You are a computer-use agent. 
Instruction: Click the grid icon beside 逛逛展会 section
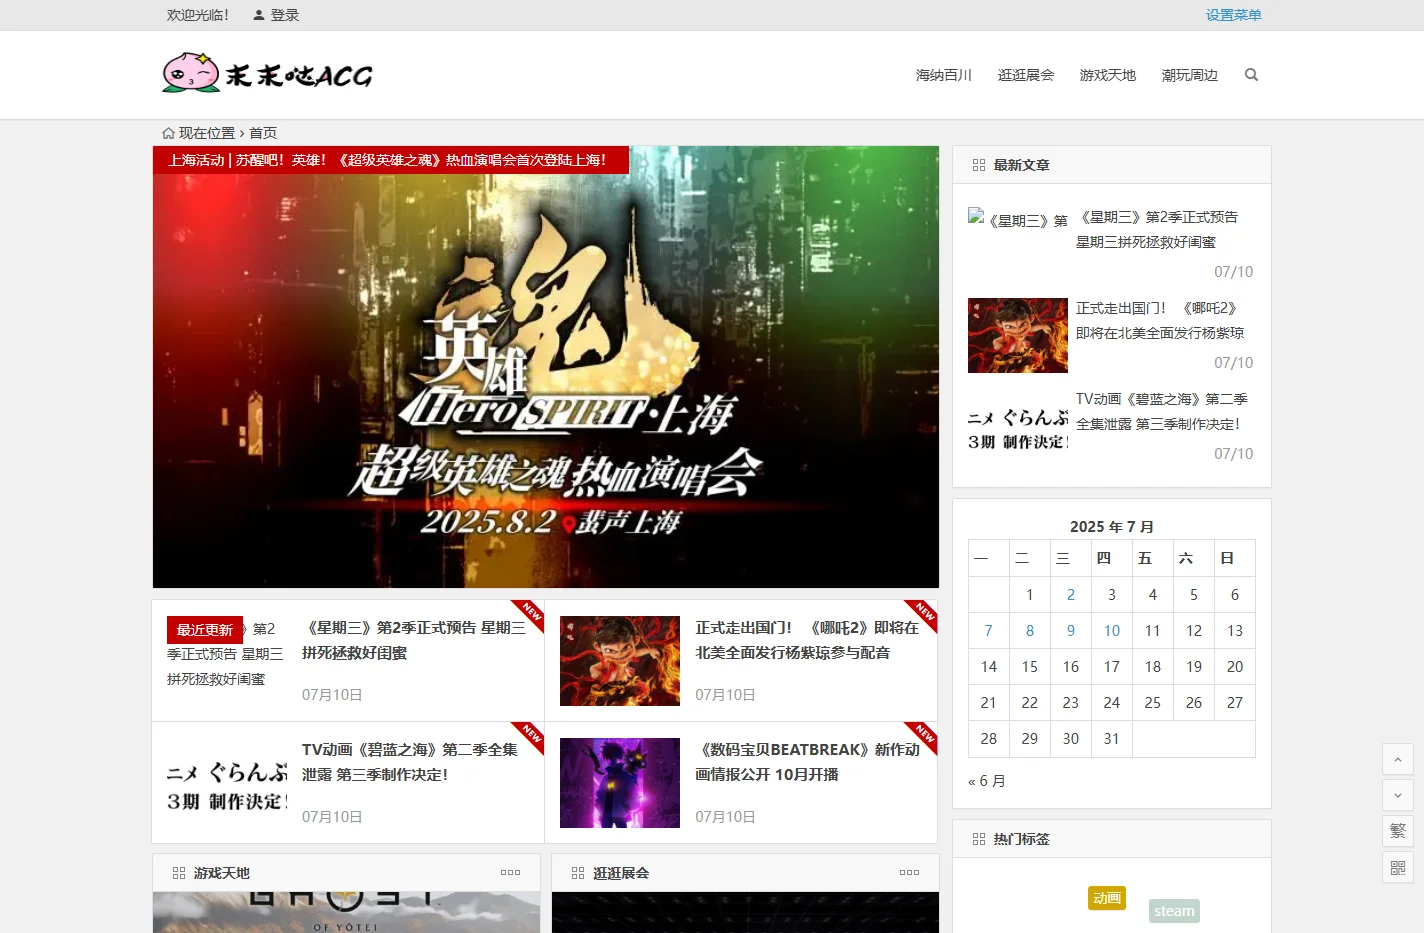(578, 873)
